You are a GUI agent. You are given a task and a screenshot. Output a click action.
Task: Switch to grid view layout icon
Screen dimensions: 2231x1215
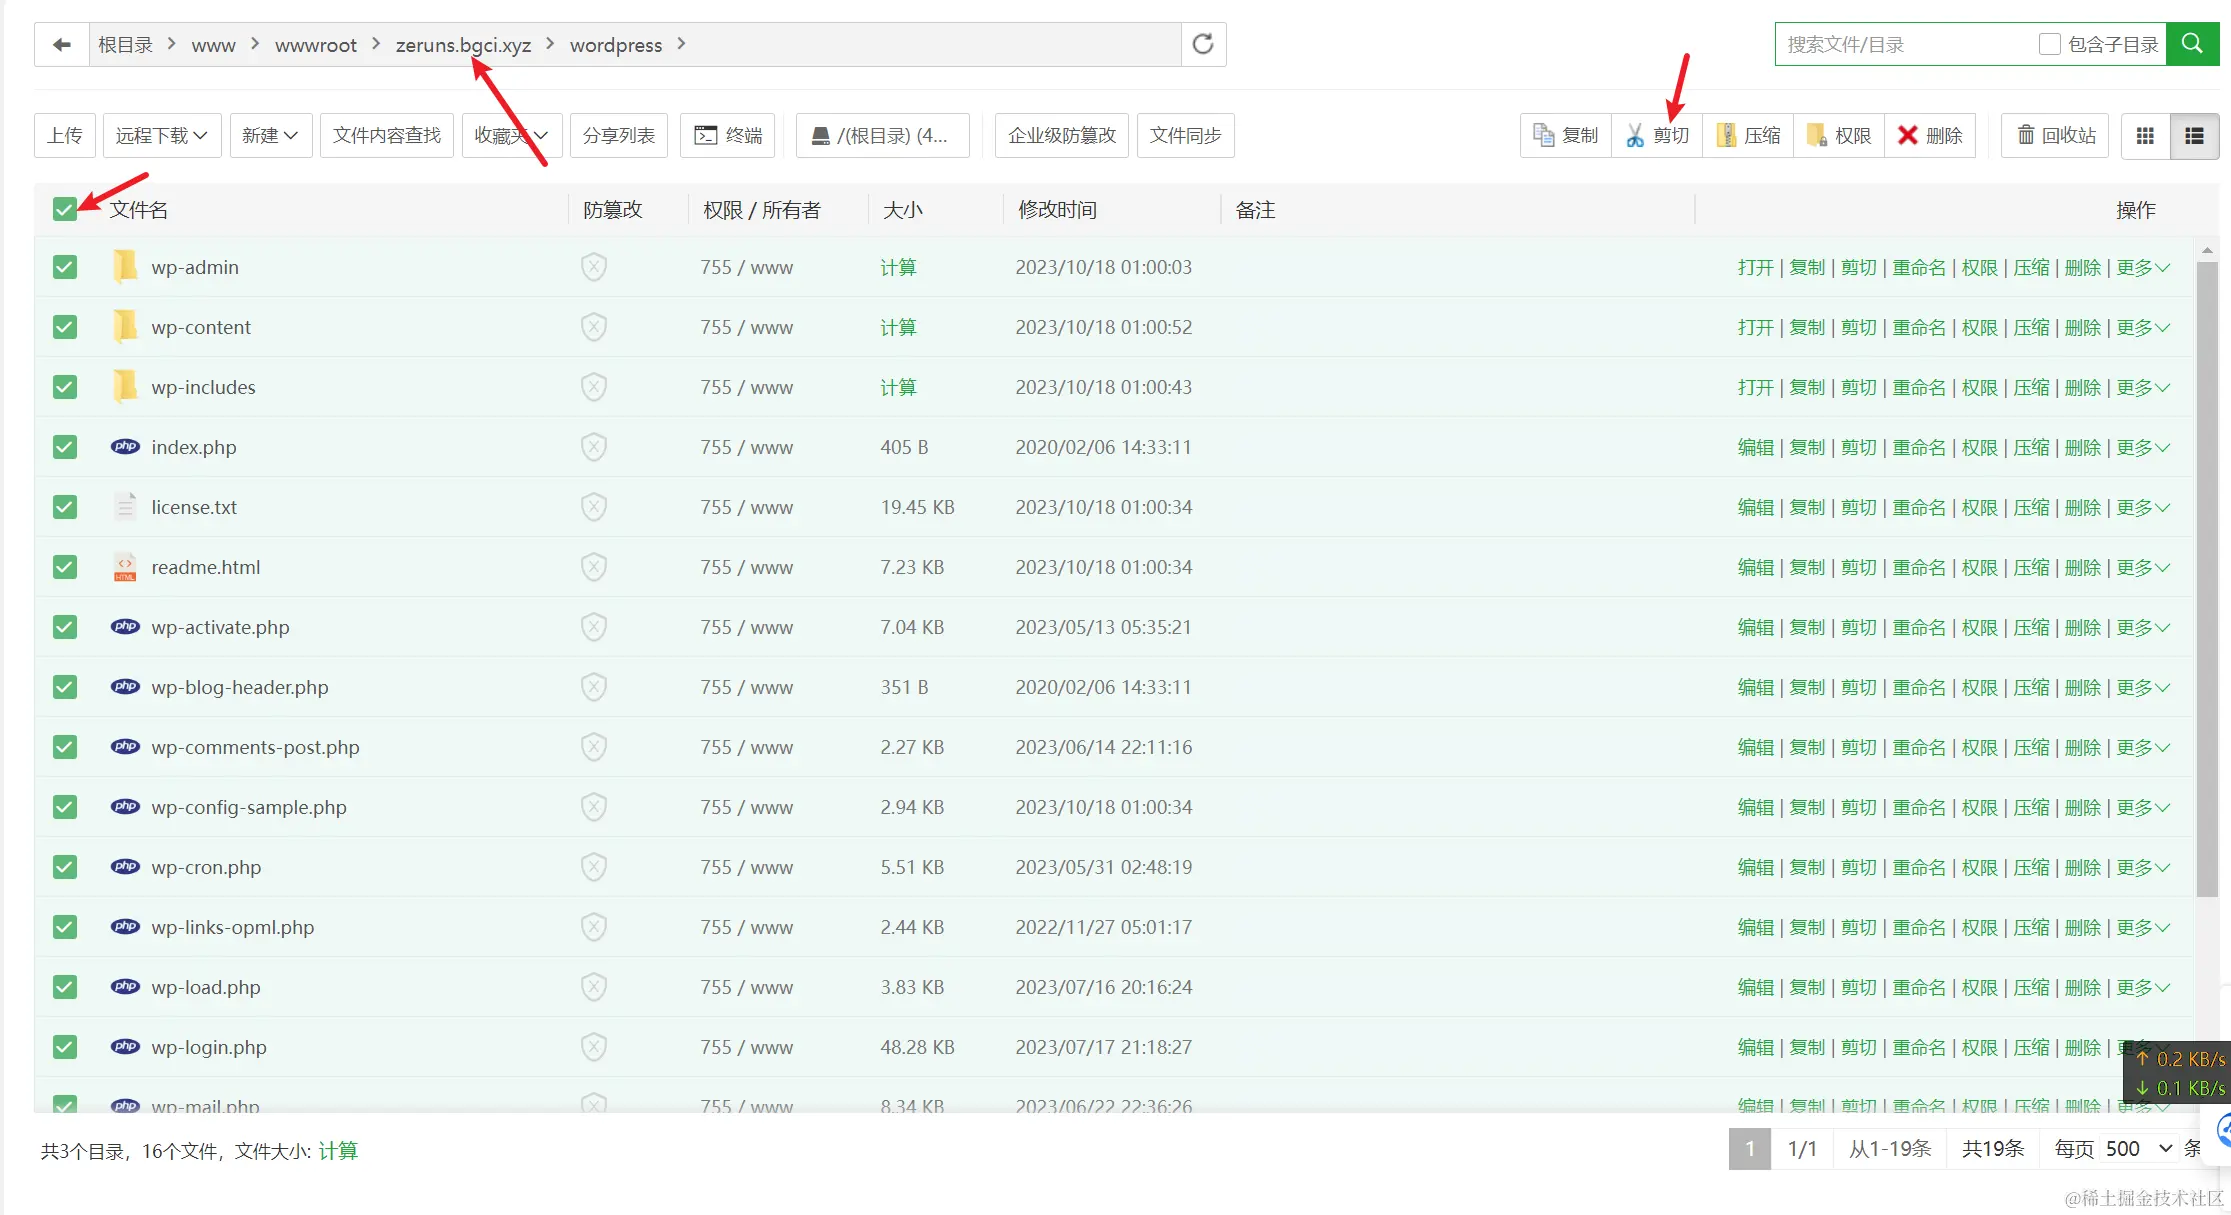(x=2145, y=136)
